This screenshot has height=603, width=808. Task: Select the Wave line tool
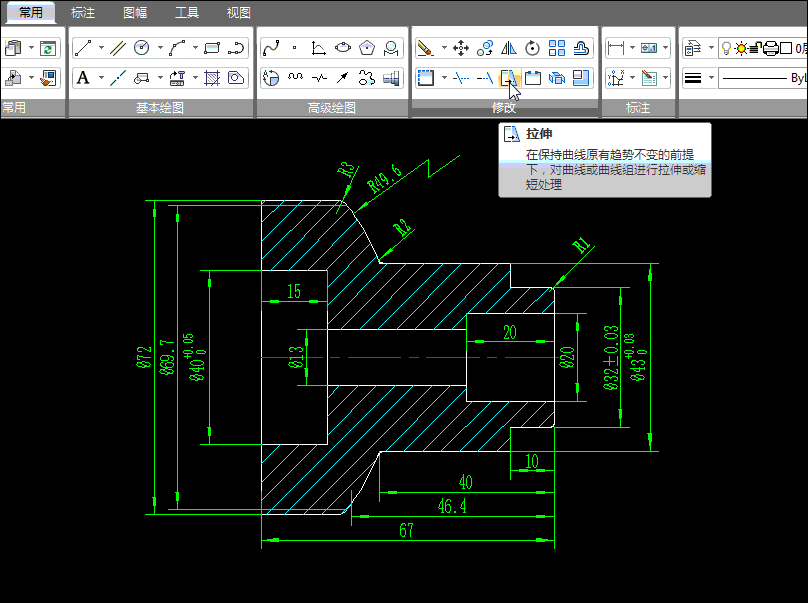[295, 78]
